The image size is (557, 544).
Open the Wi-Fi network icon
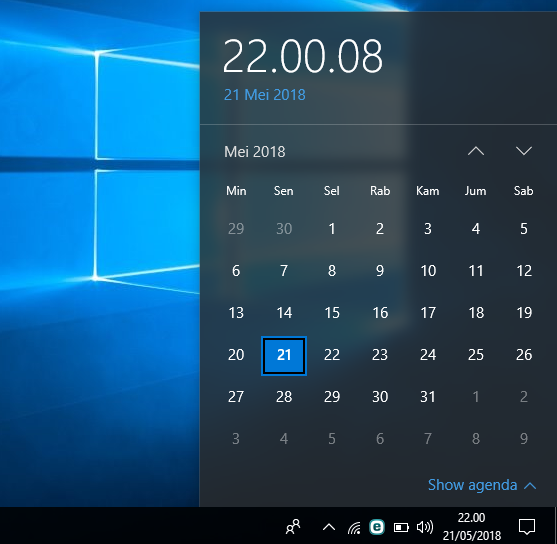[354, 527]
